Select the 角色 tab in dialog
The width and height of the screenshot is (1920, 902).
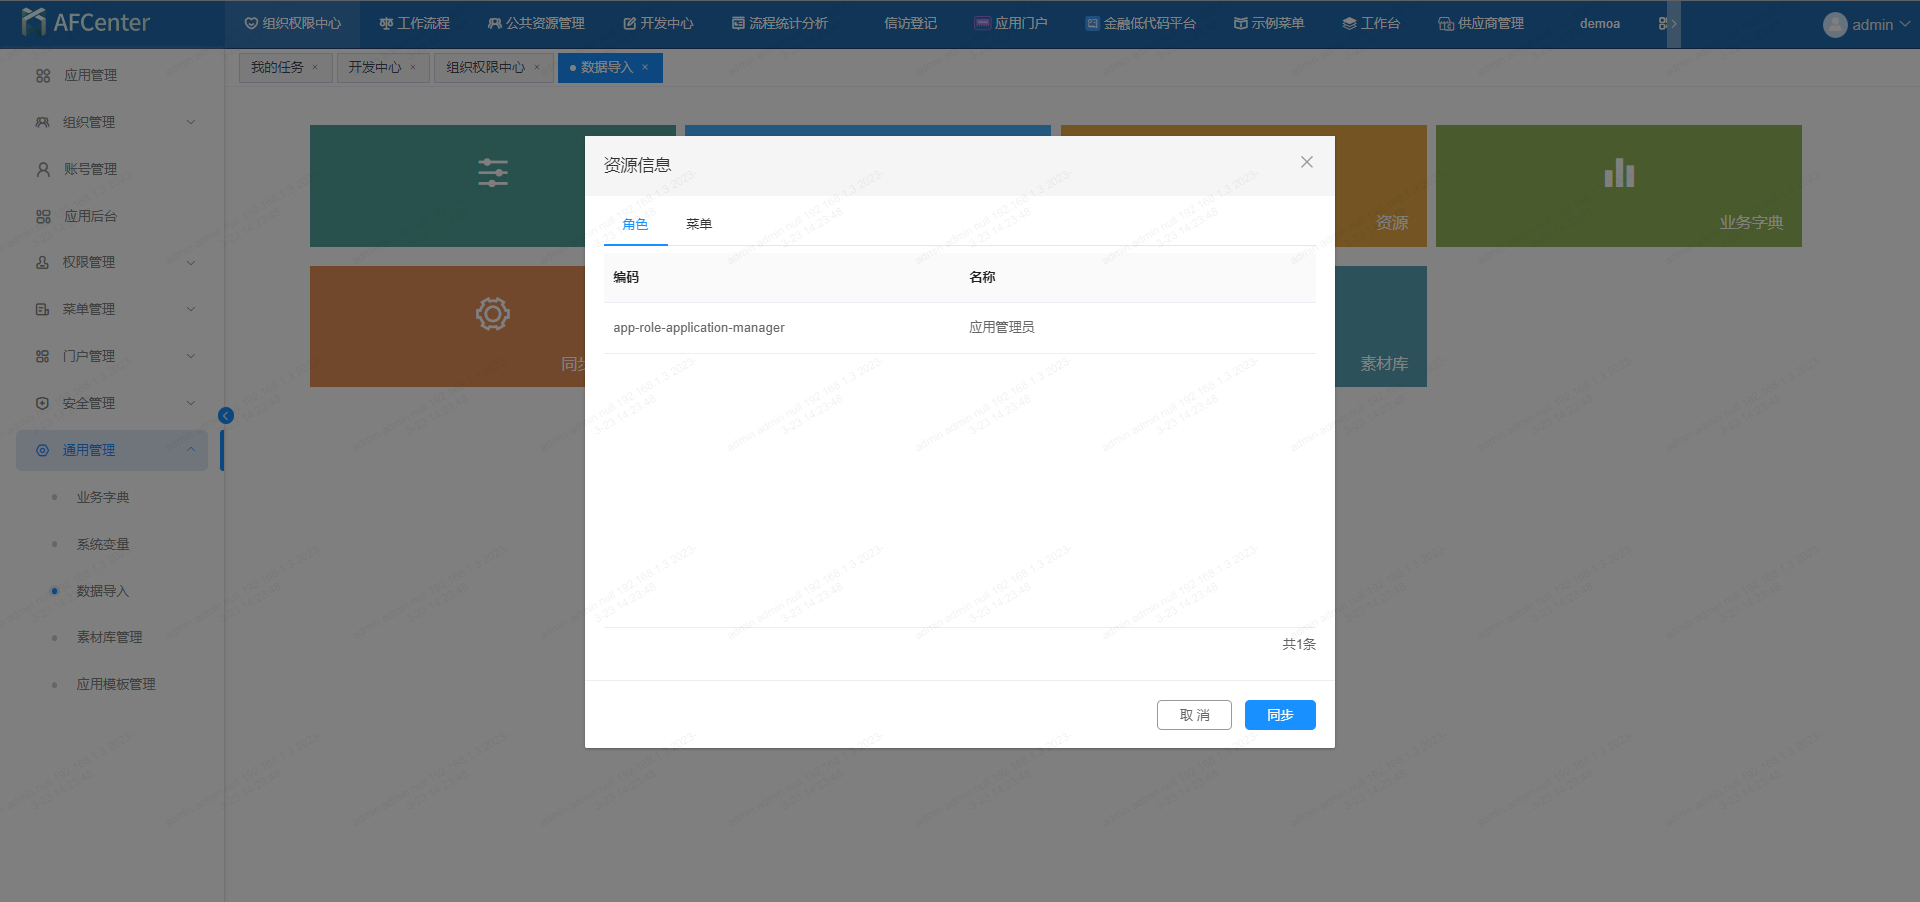point(635,224)
